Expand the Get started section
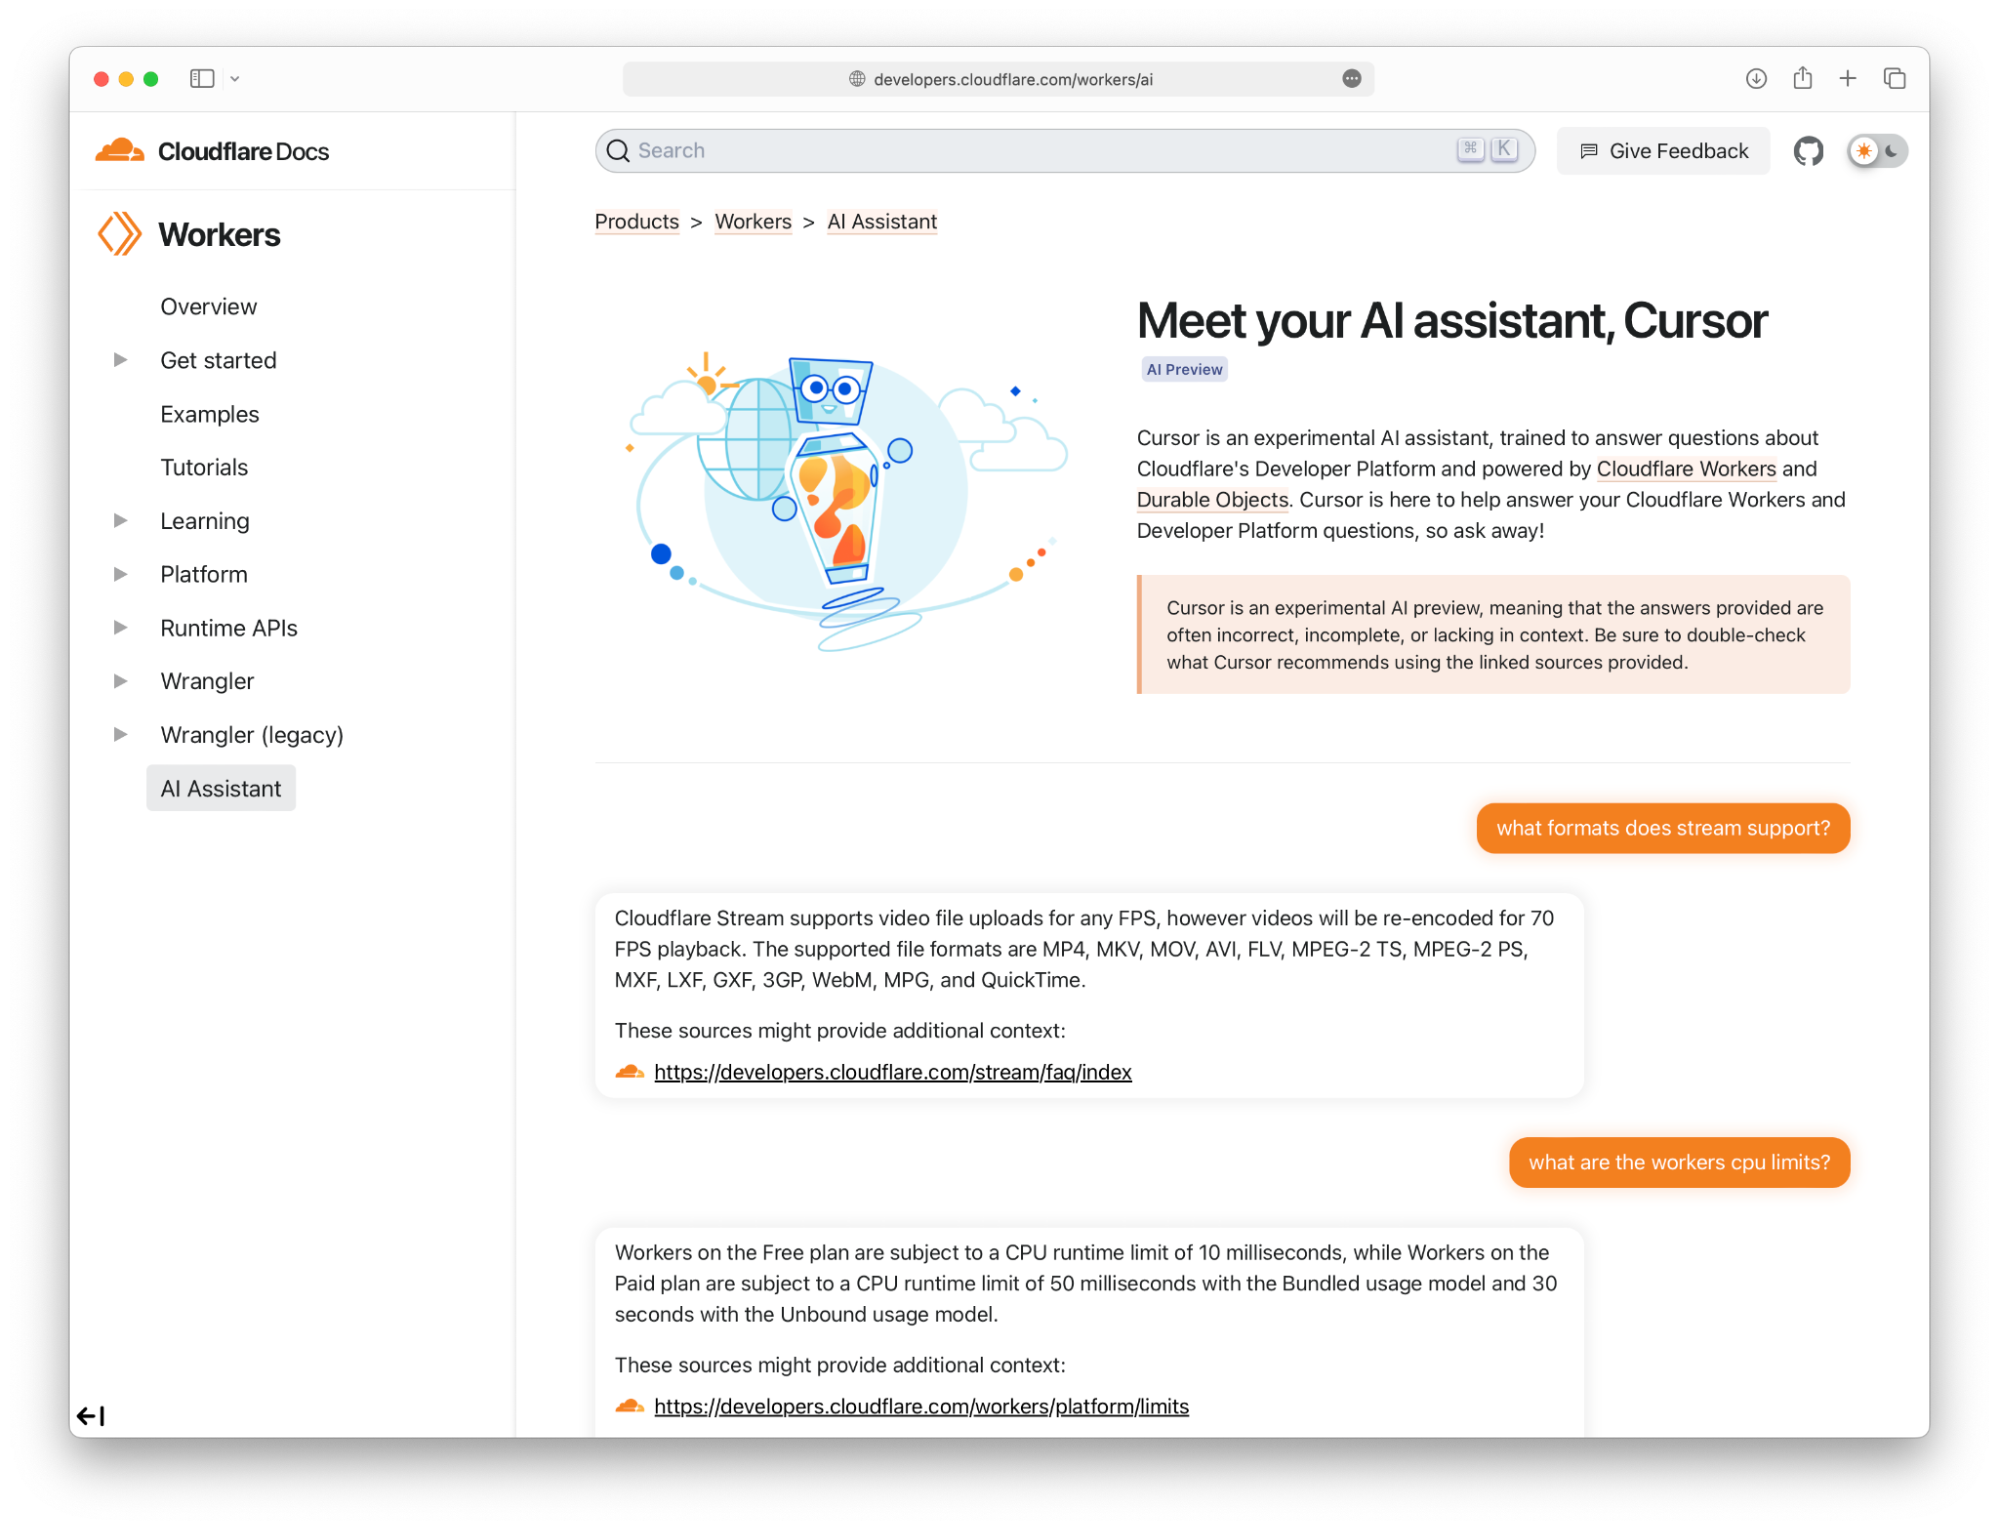 120,360
